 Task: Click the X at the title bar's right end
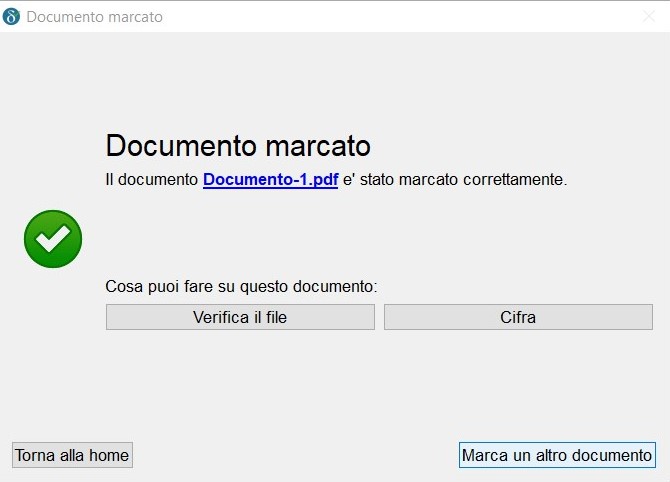pos(648,16)
